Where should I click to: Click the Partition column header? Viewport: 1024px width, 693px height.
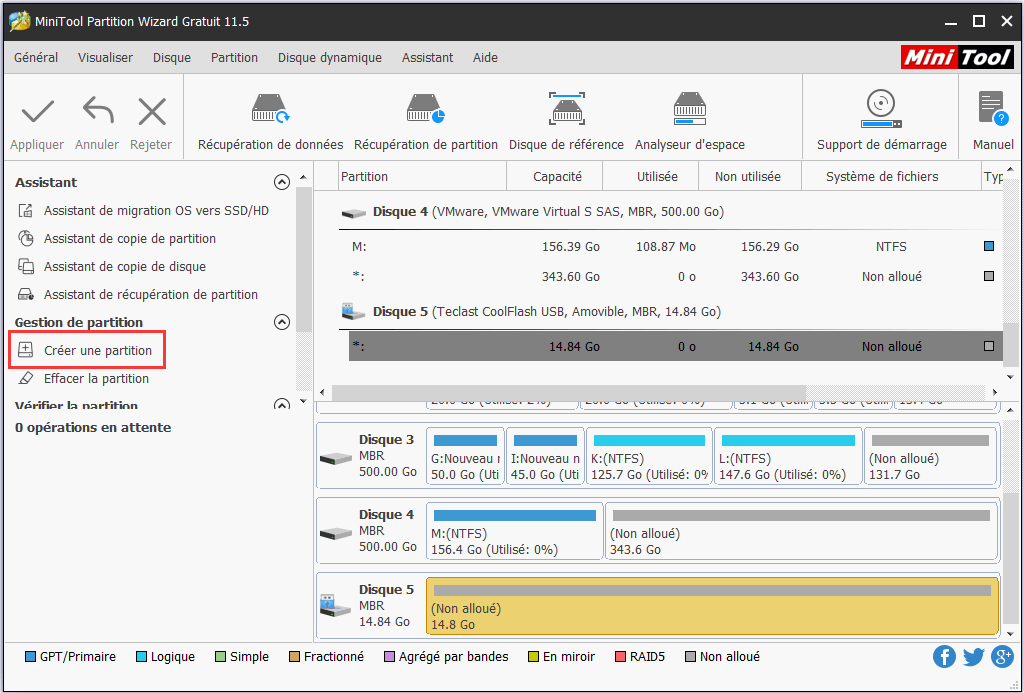(x=423, y=176)
